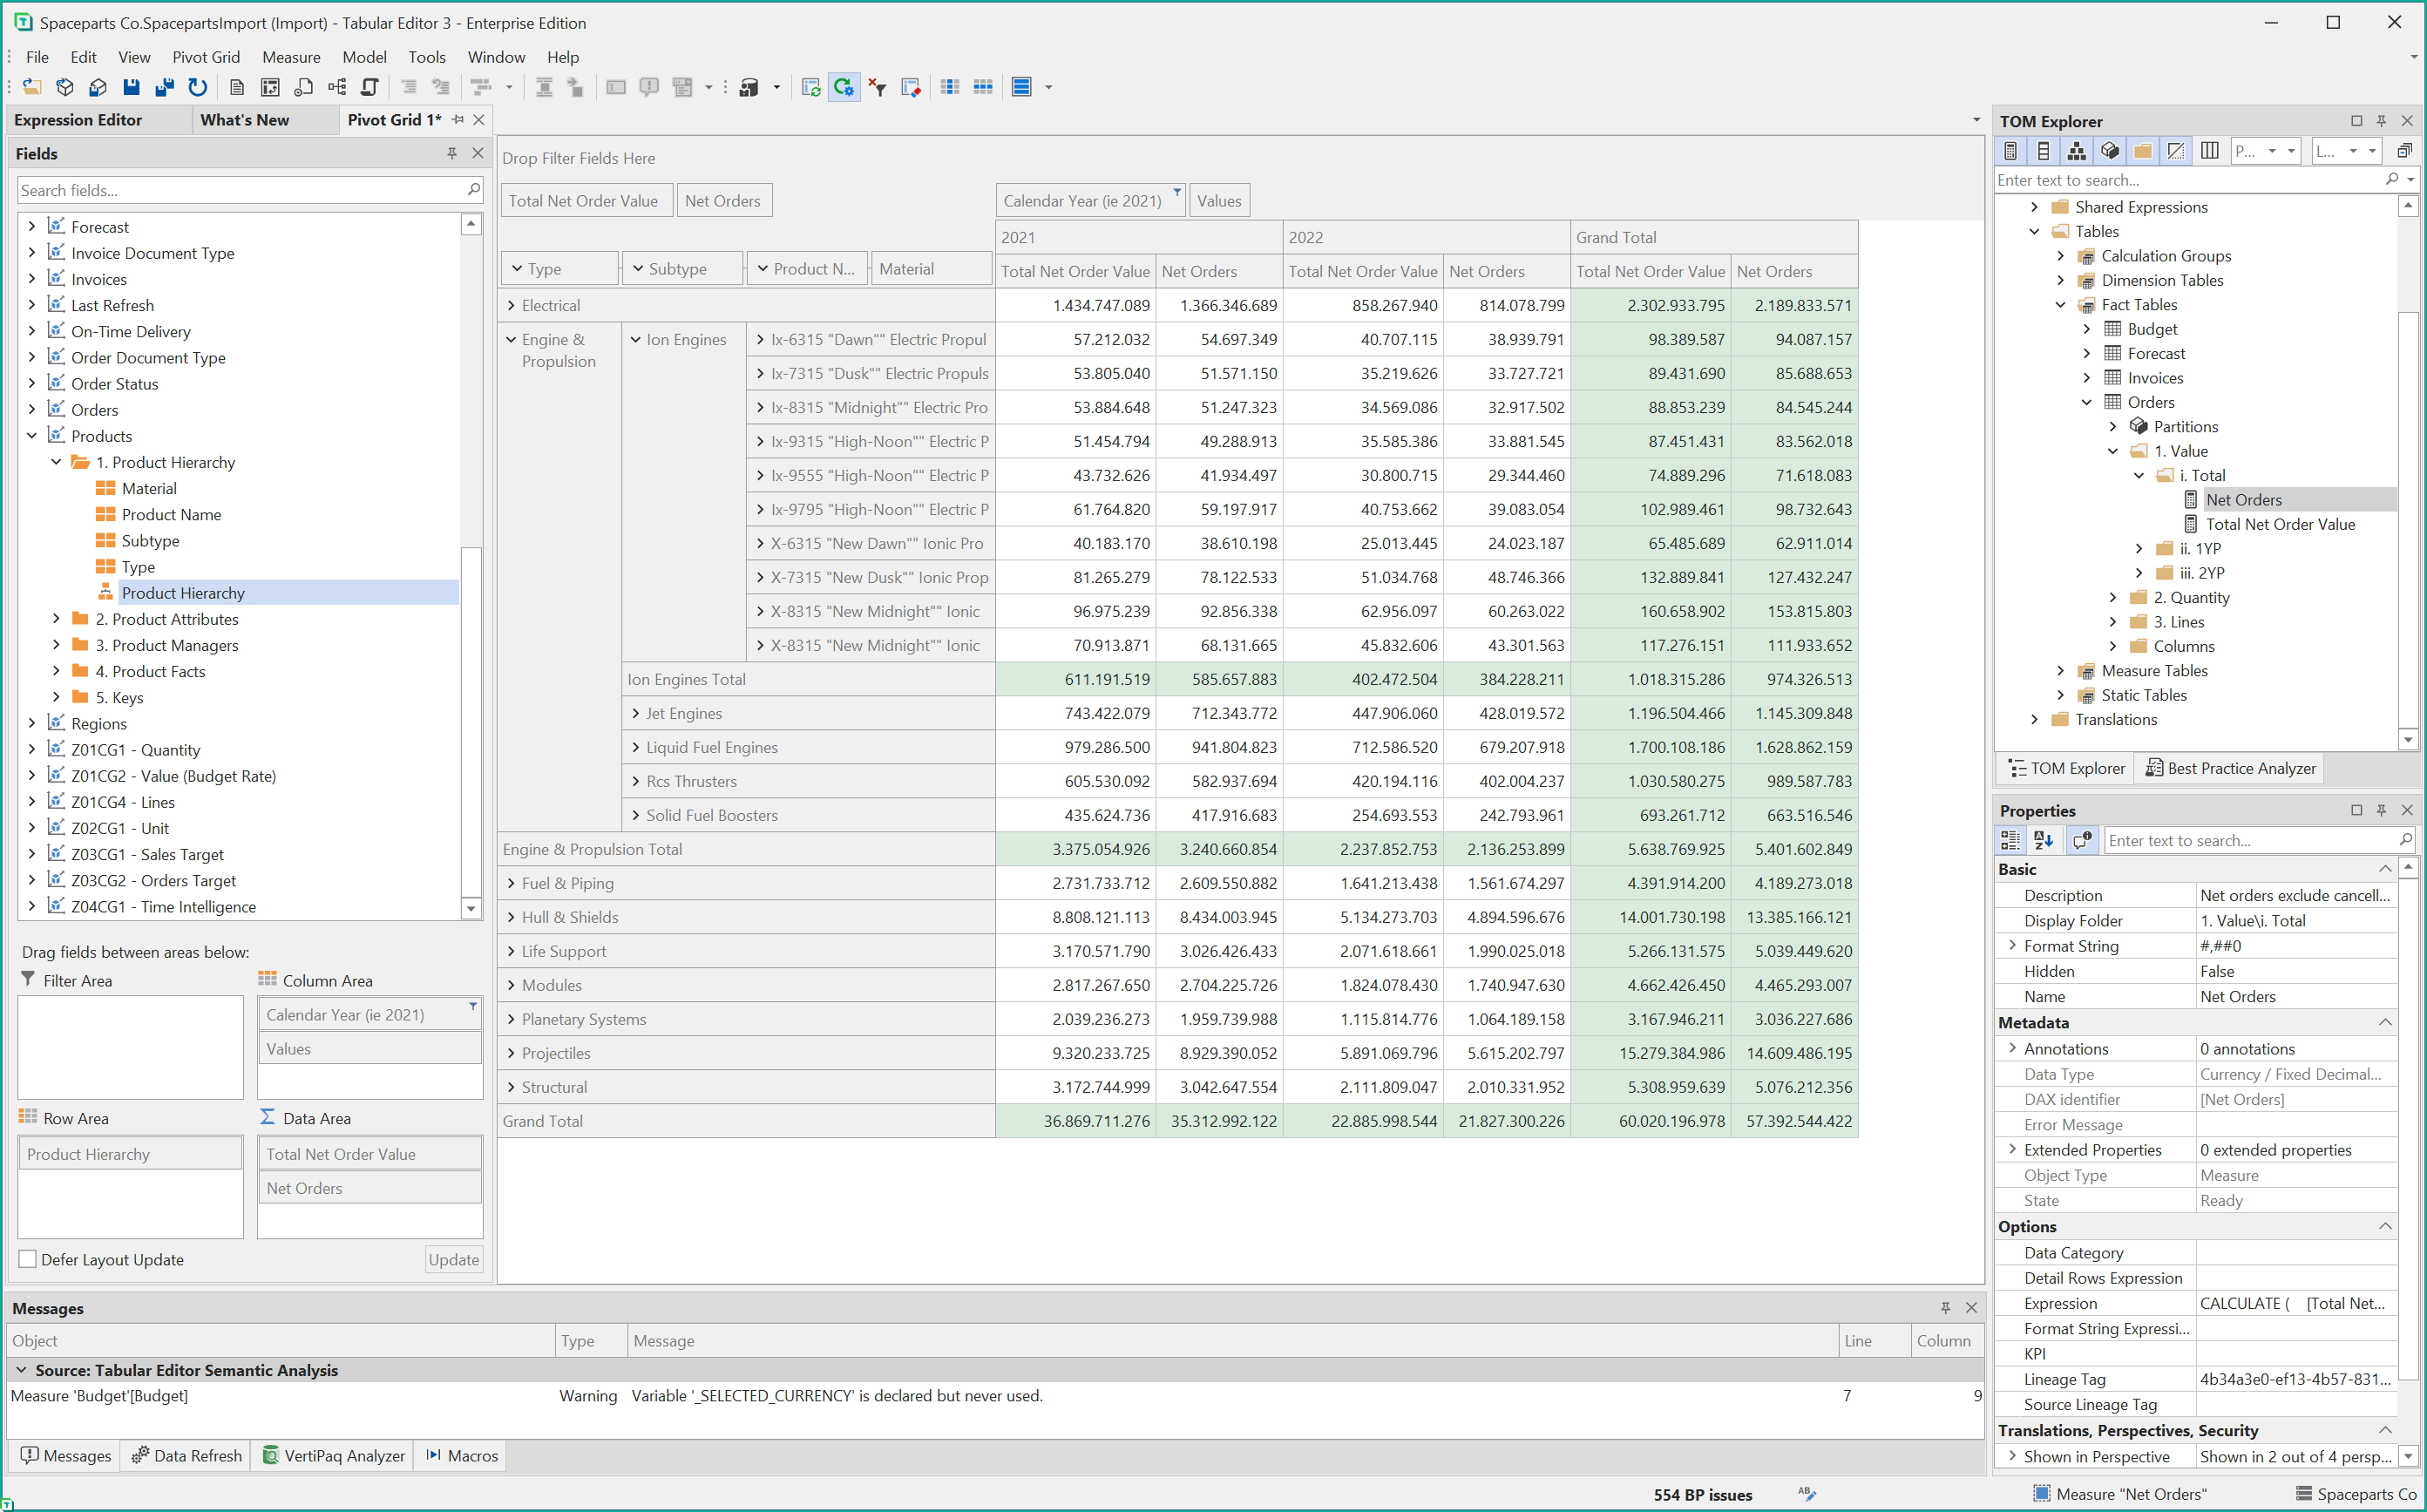Open the Pivot Grid tab
The width and height of the screenshot is (2427, 1512).
[x=396, y=120]
